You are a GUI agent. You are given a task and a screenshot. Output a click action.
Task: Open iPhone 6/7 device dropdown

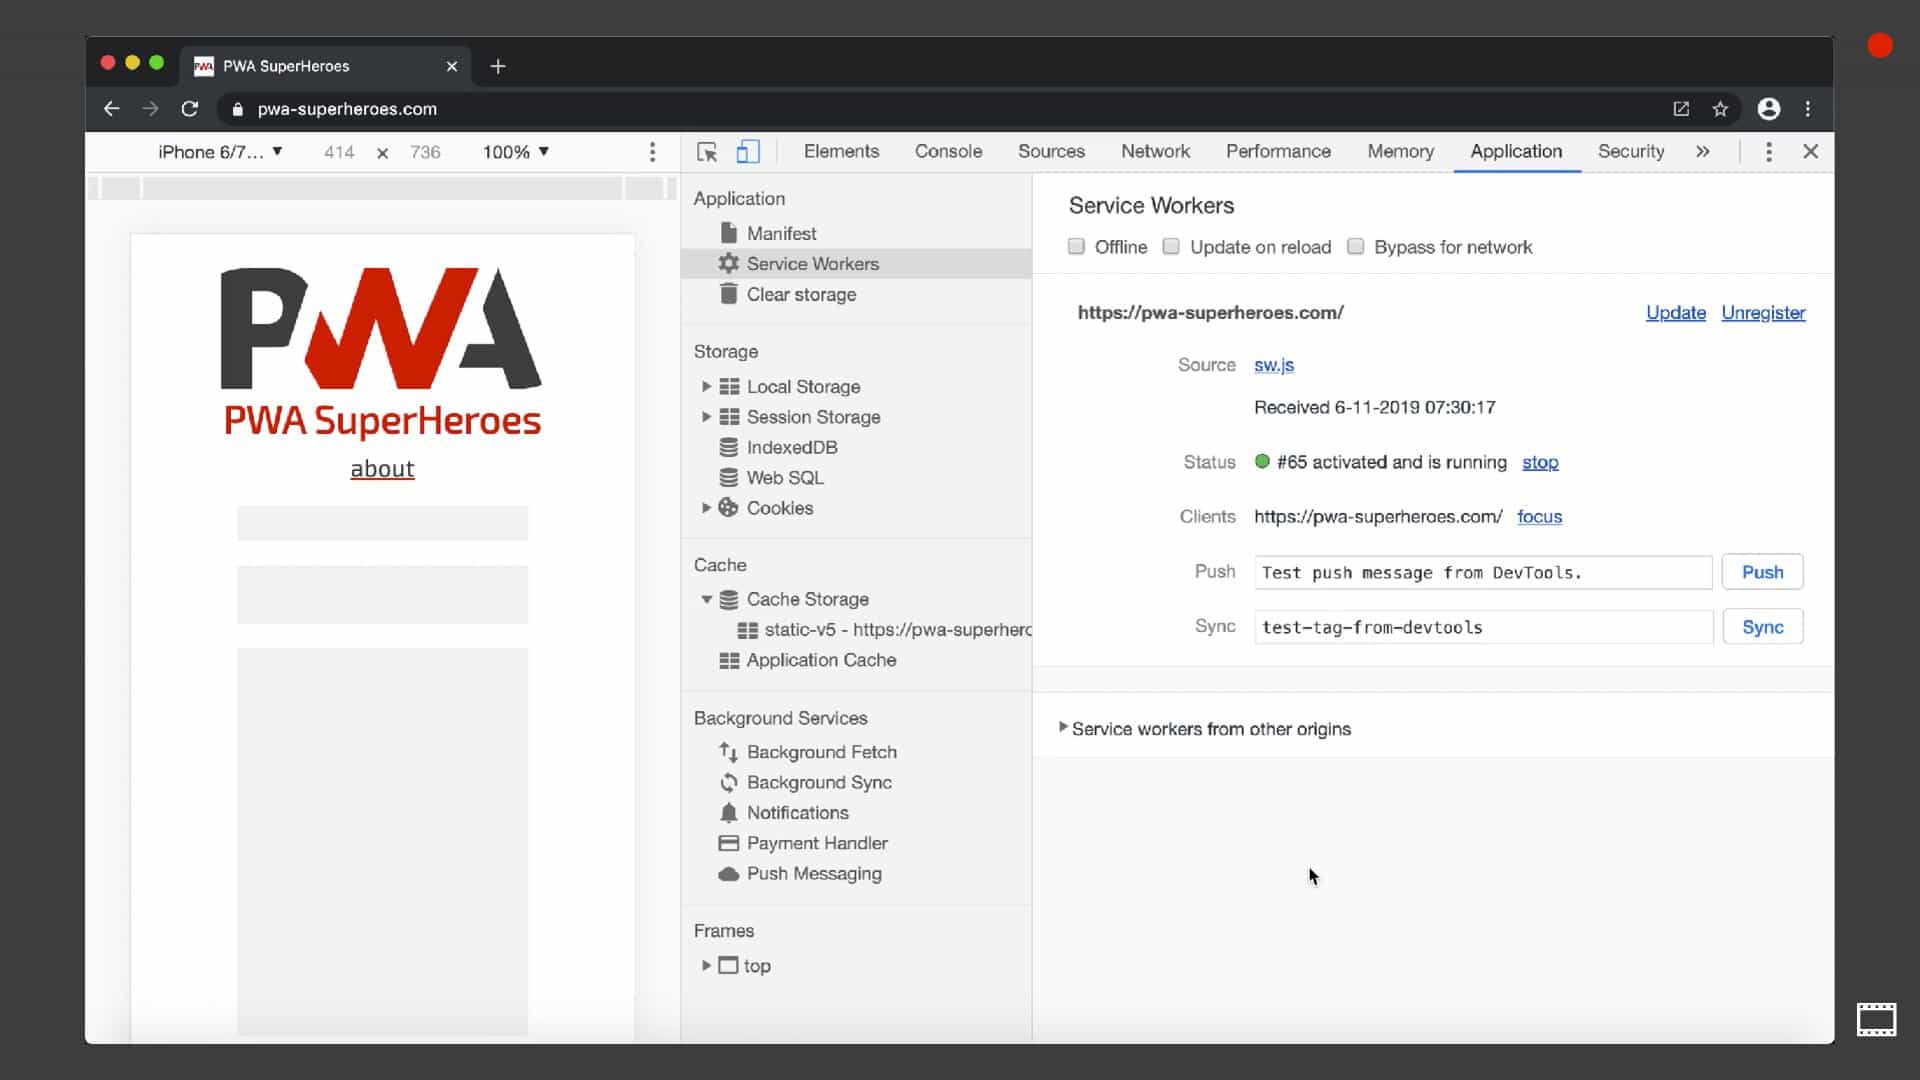[x=220, y=152]
